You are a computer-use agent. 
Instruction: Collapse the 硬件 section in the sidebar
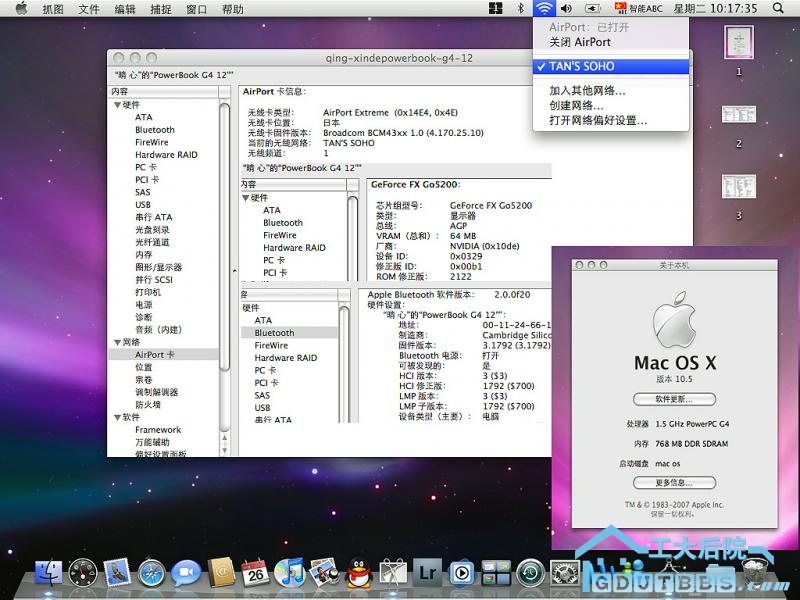(117, 105)
